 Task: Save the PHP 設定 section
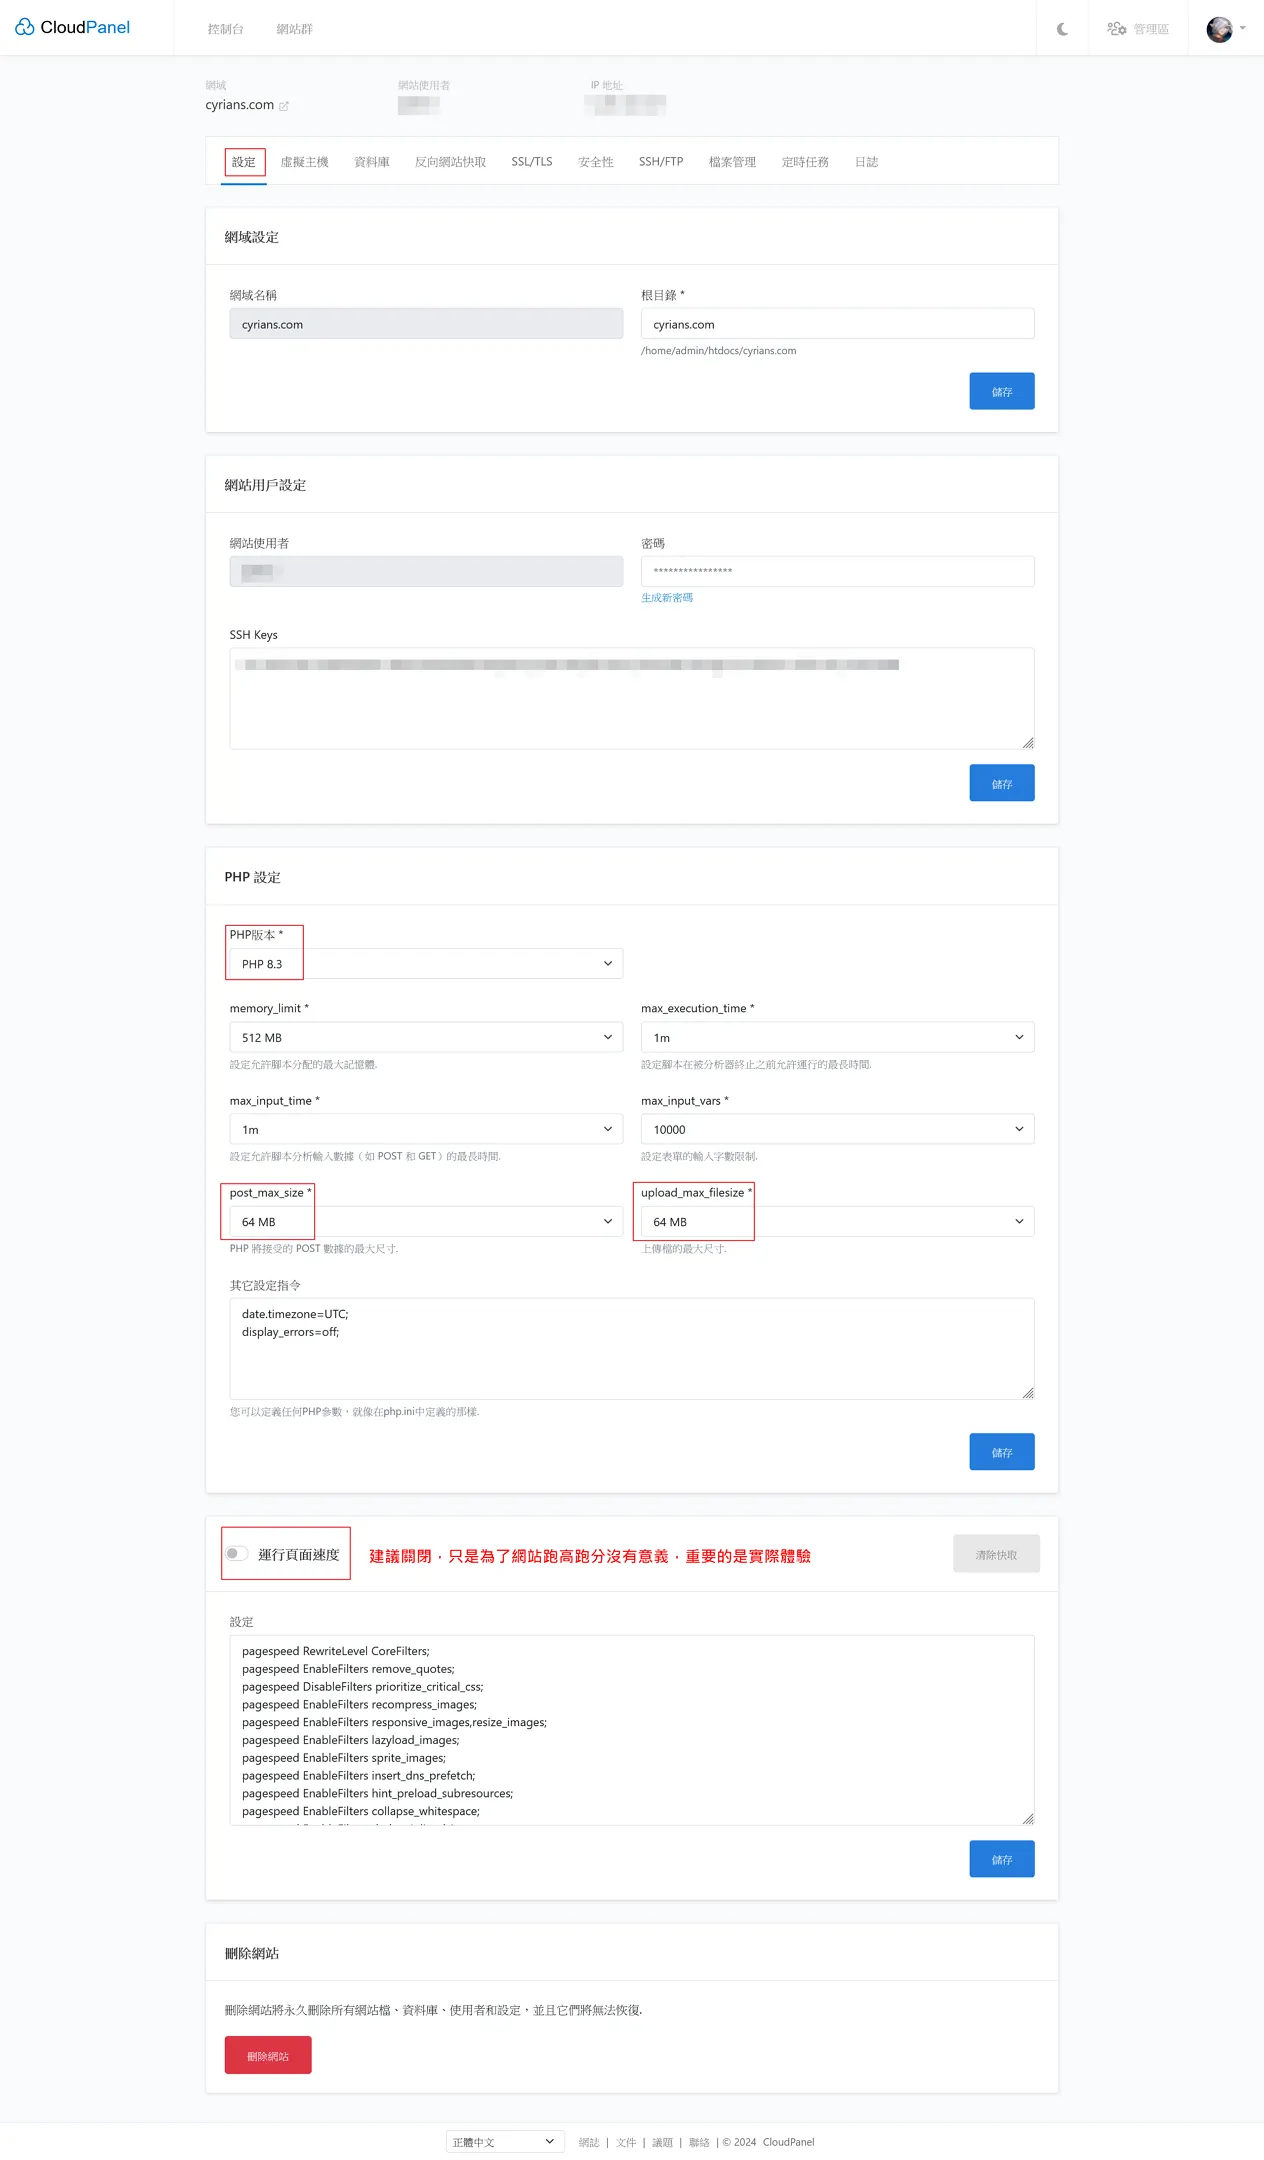tap(1001, 1452)
